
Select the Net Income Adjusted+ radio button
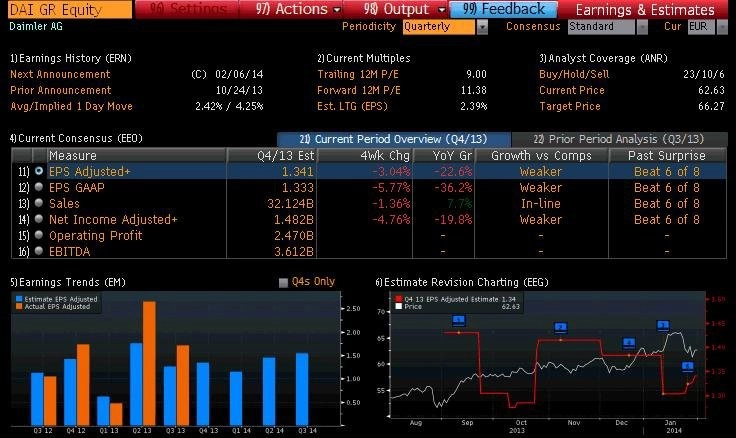pos(39,219)
